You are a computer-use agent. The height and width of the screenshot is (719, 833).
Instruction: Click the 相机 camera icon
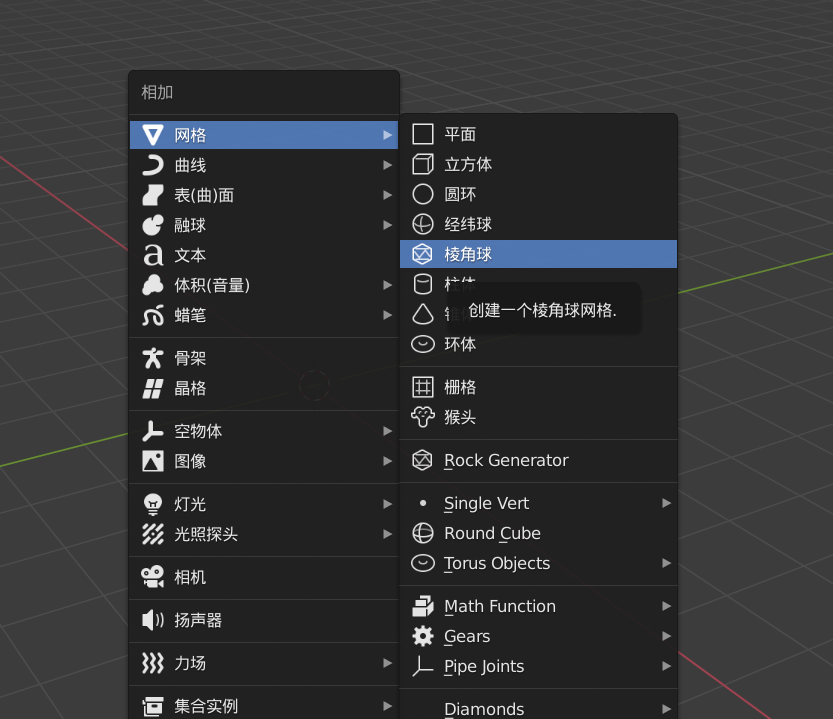click(152, 577)
